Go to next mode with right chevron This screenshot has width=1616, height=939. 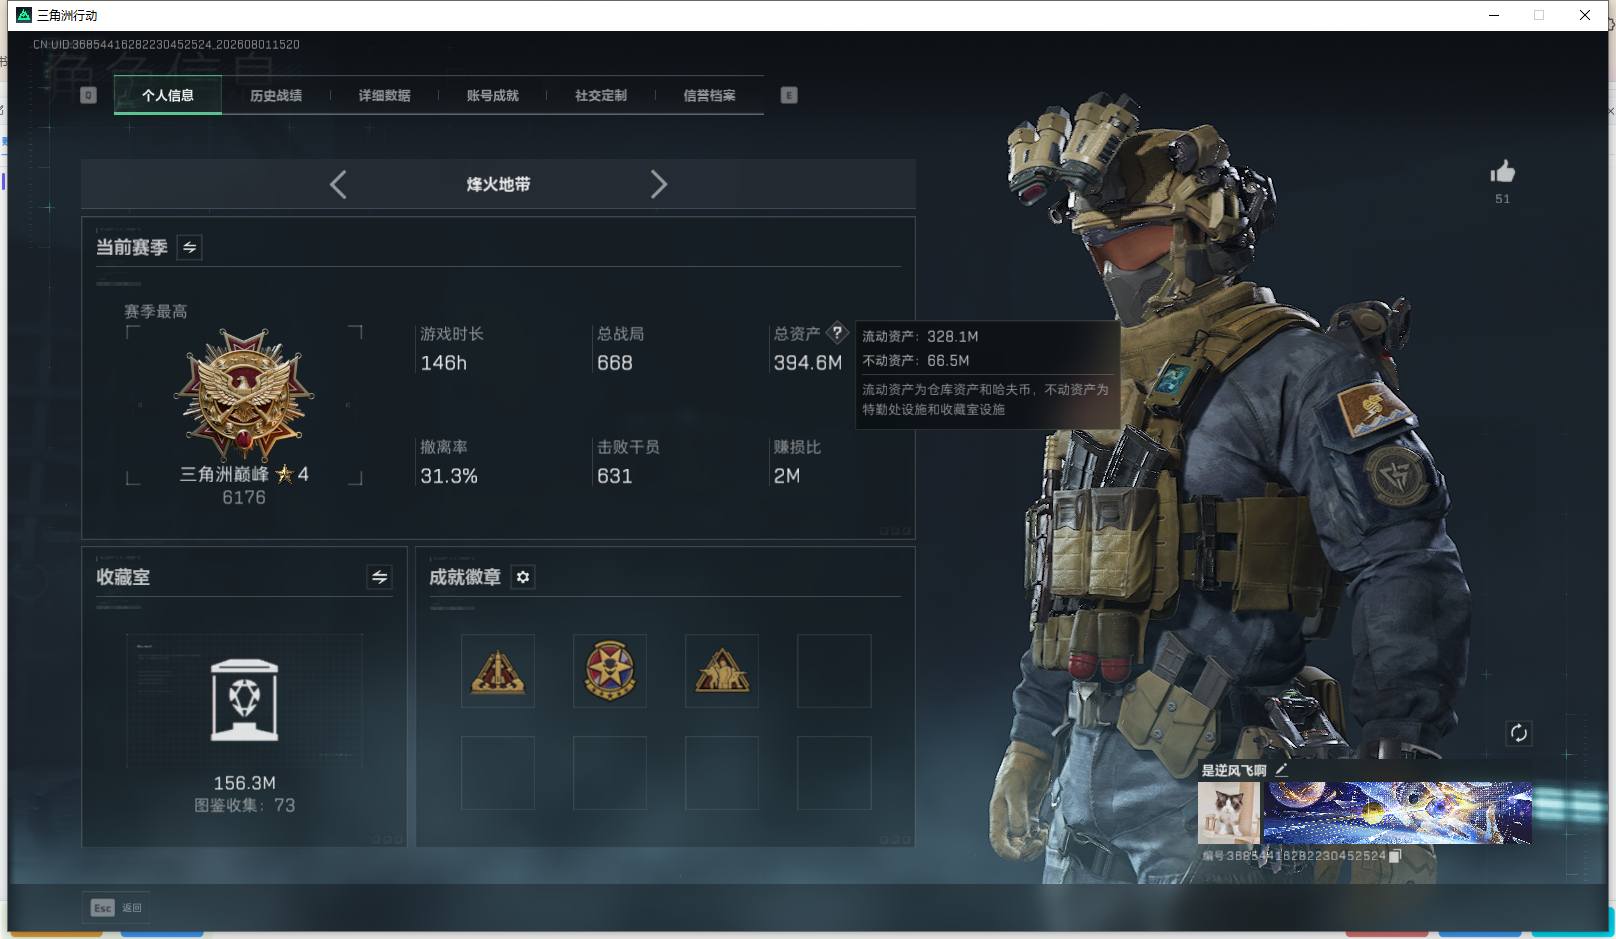658,184
